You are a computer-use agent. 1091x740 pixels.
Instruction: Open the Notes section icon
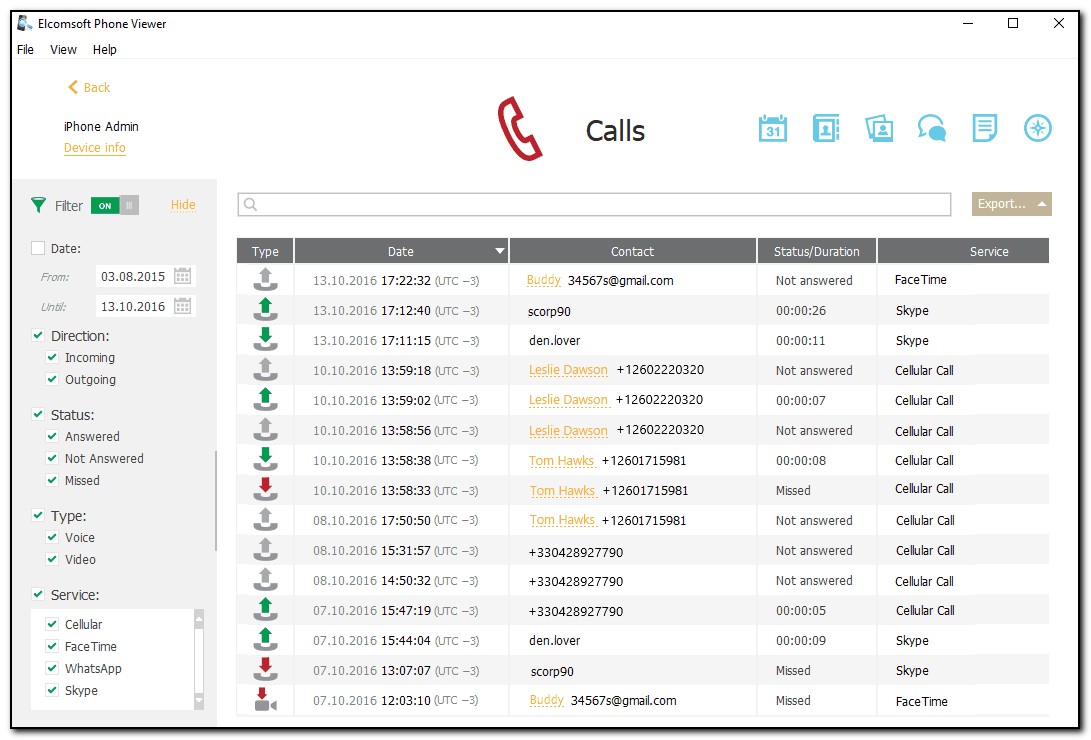pos(985,129)
